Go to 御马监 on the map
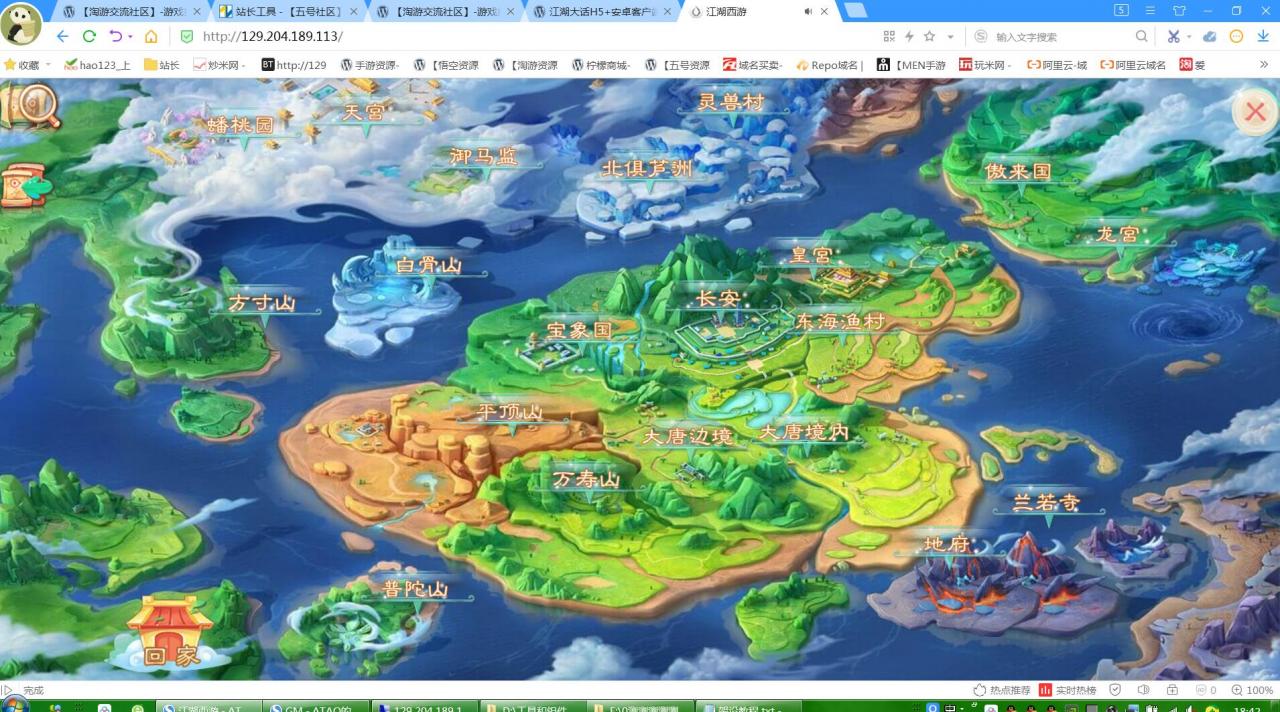The width and height of the screenshot is (1280, 712). pos(484,156)
